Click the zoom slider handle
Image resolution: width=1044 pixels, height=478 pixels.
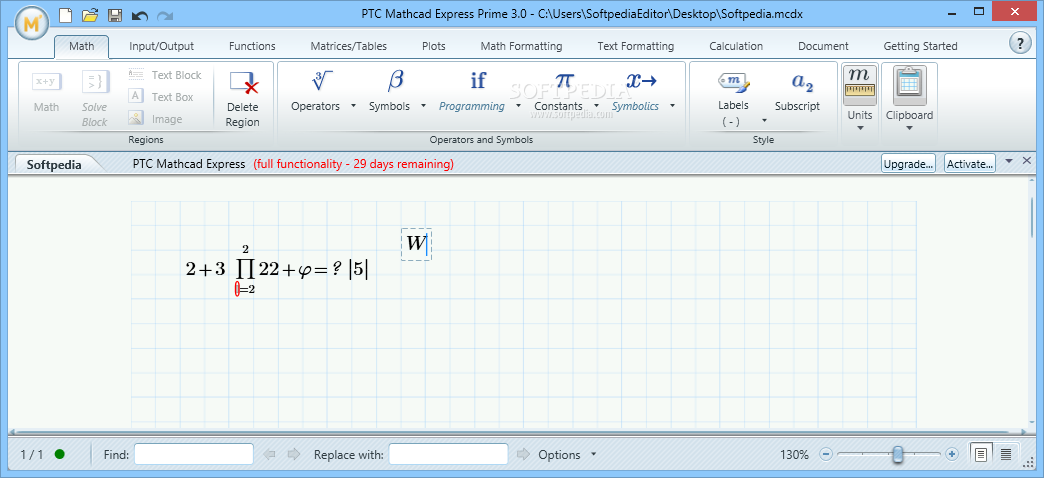click(898, 454)
